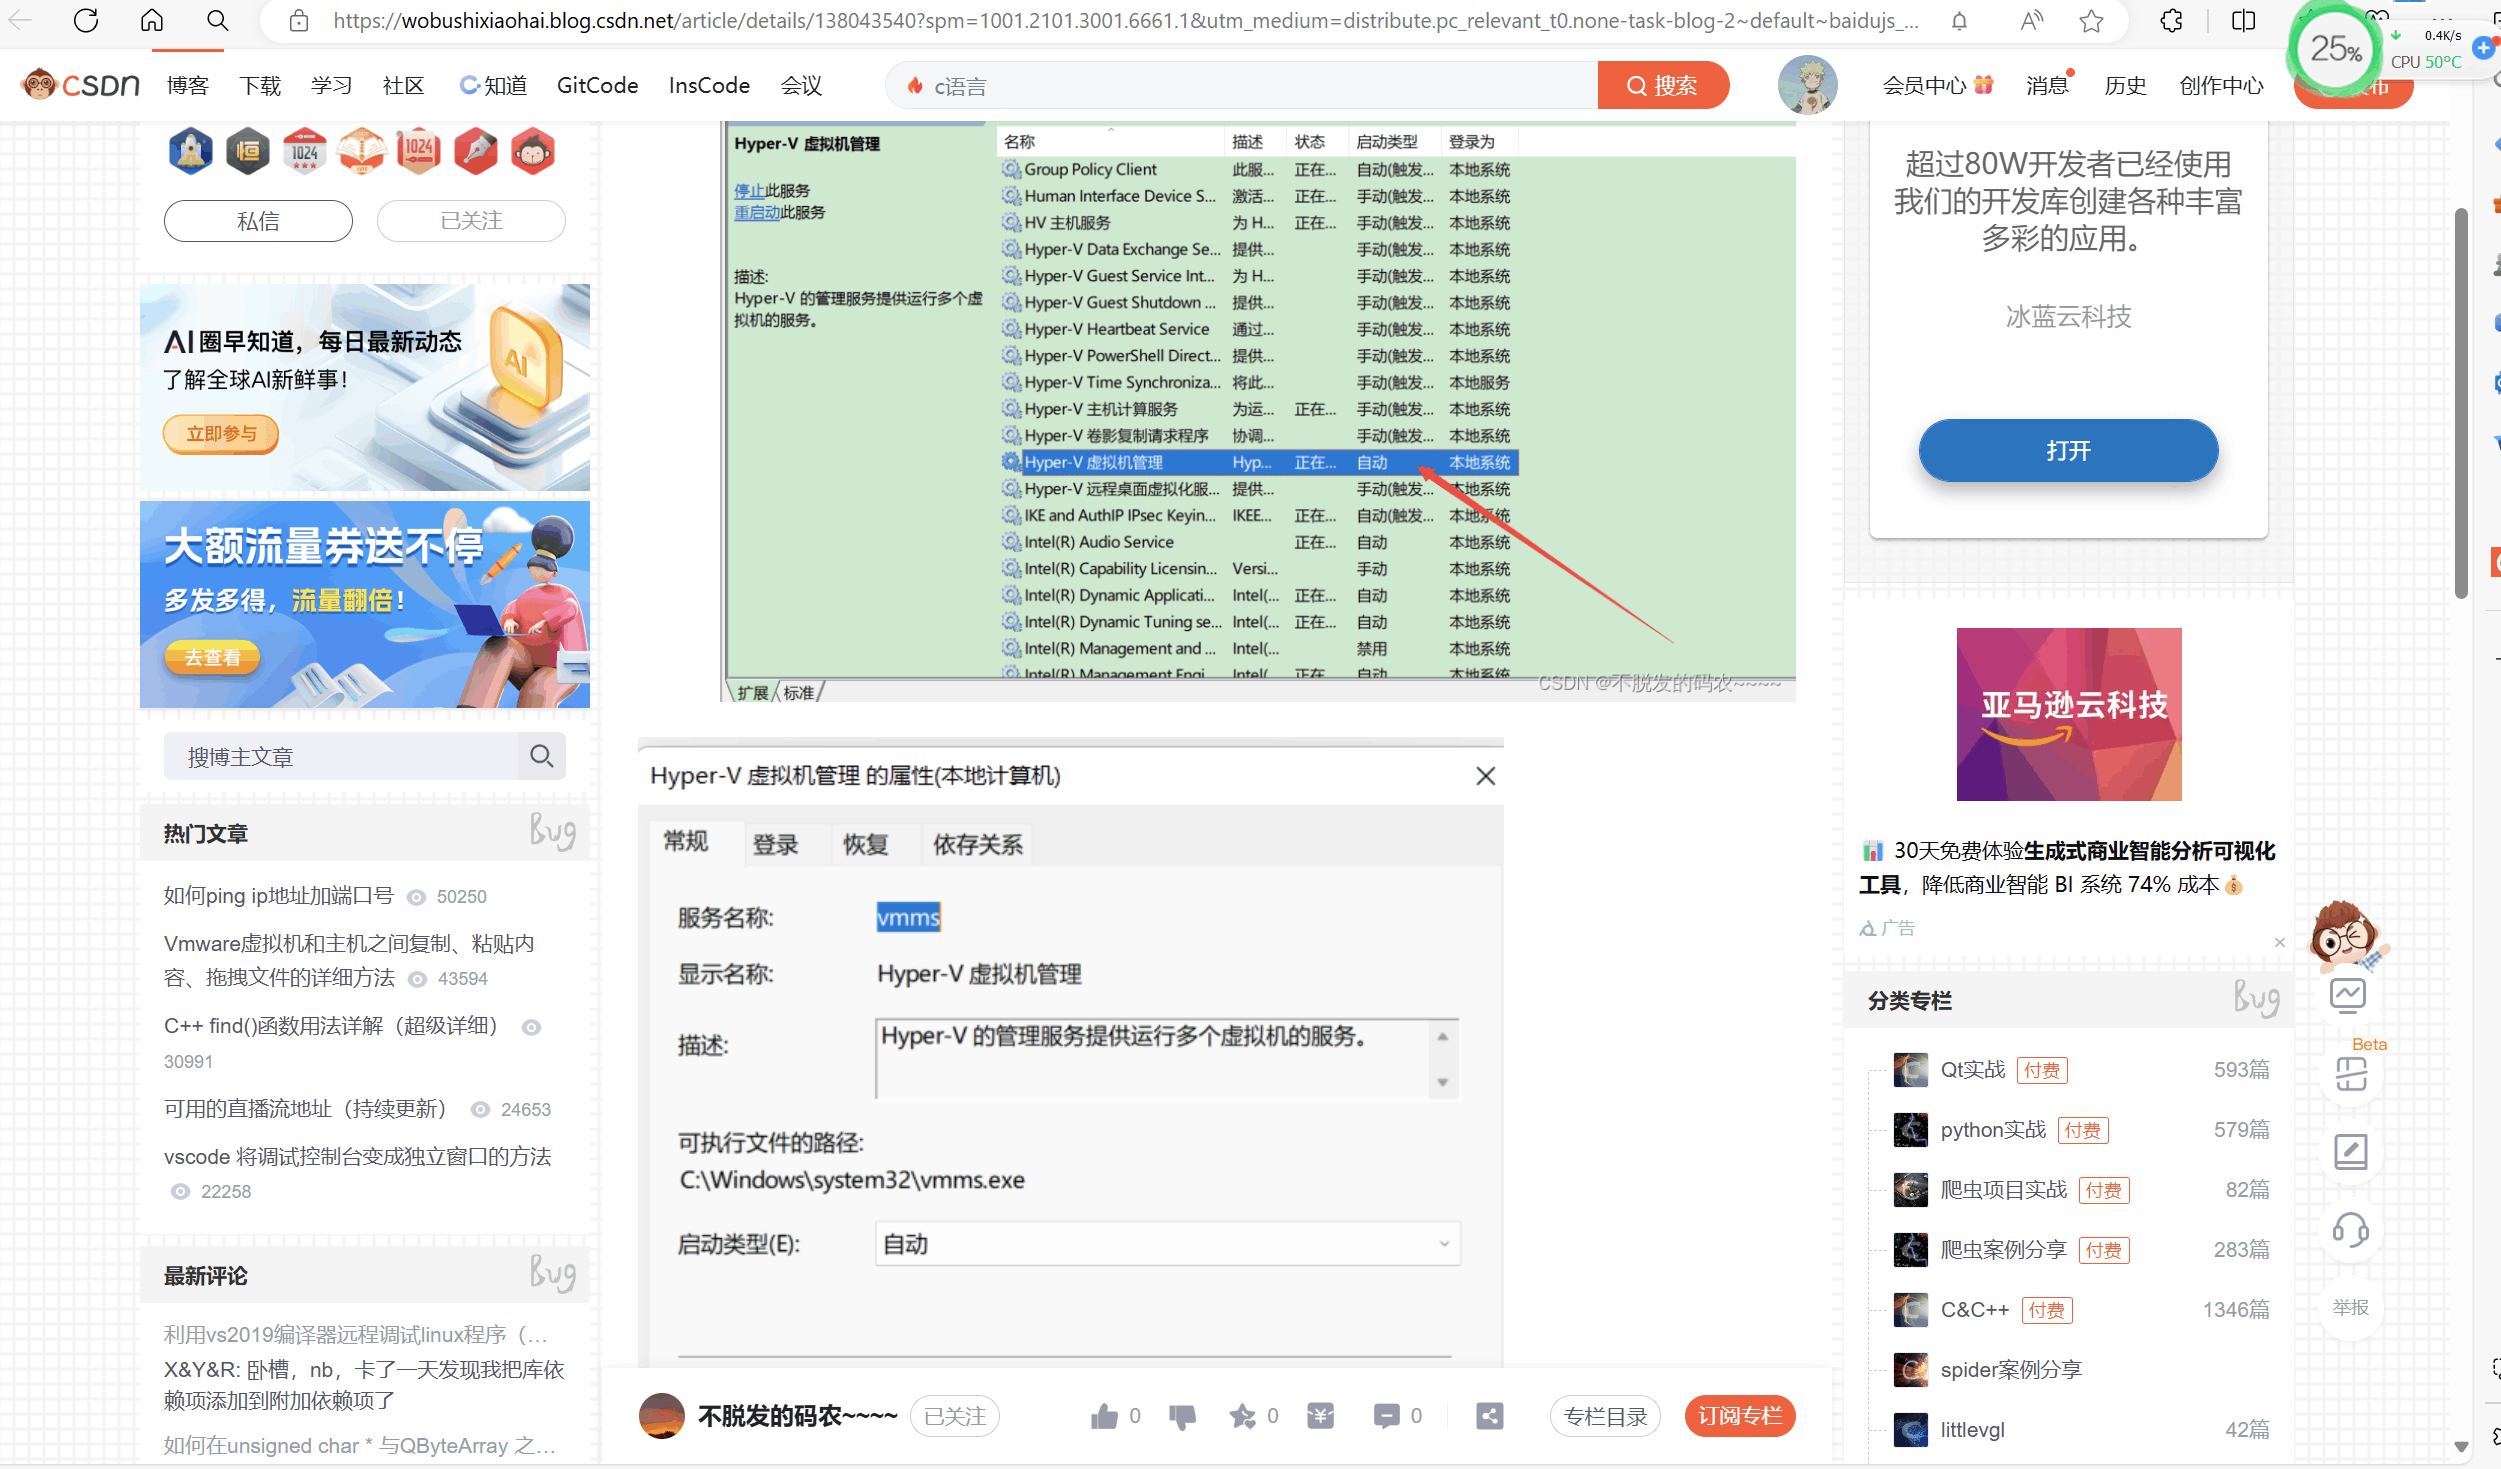Click the 私信 button
2501x1469 pixels.
pos(258,221)
